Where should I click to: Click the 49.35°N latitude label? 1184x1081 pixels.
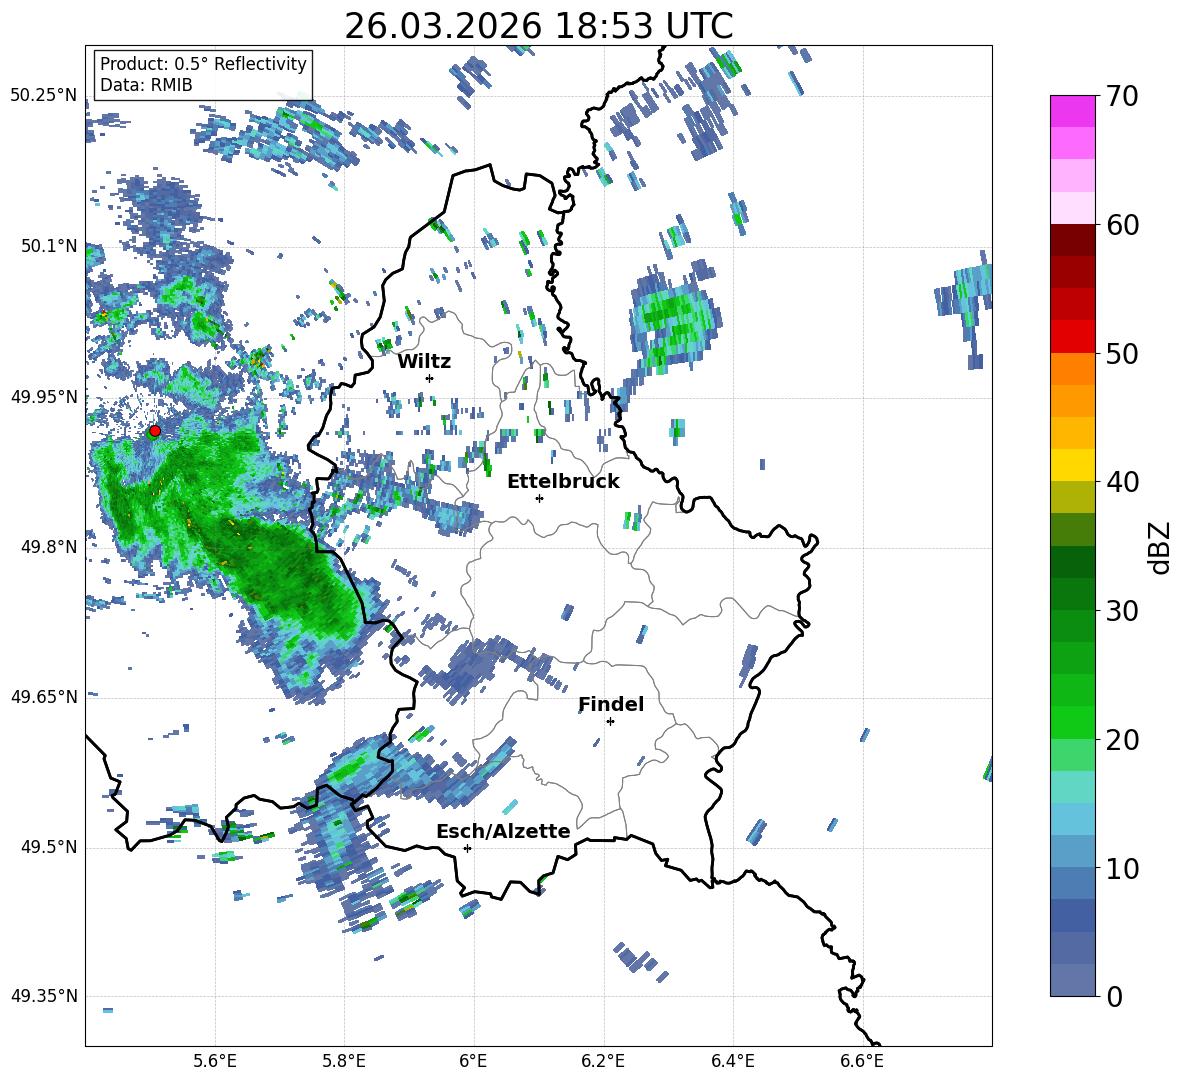44,996
